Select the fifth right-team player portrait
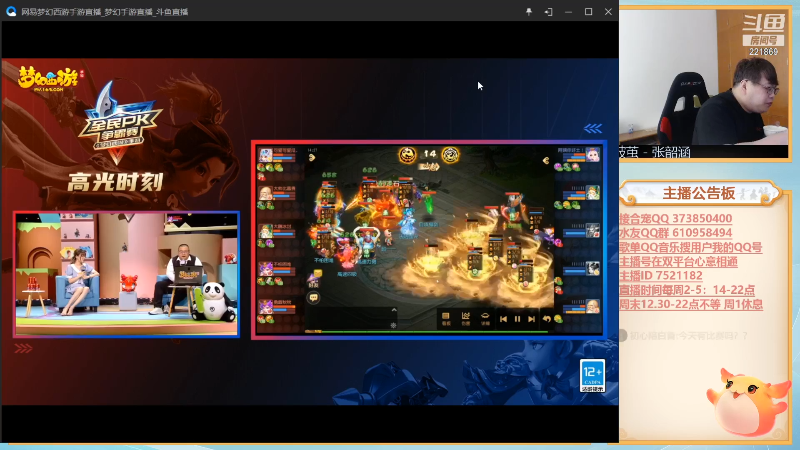The image size is (800, 450). point(592,307)
